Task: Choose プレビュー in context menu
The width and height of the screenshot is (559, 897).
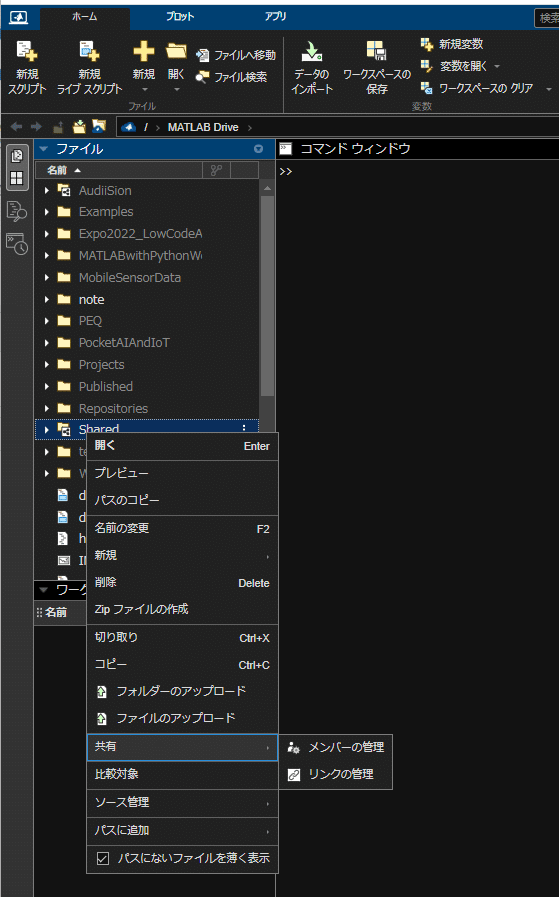Action: (x=182, y=474)
